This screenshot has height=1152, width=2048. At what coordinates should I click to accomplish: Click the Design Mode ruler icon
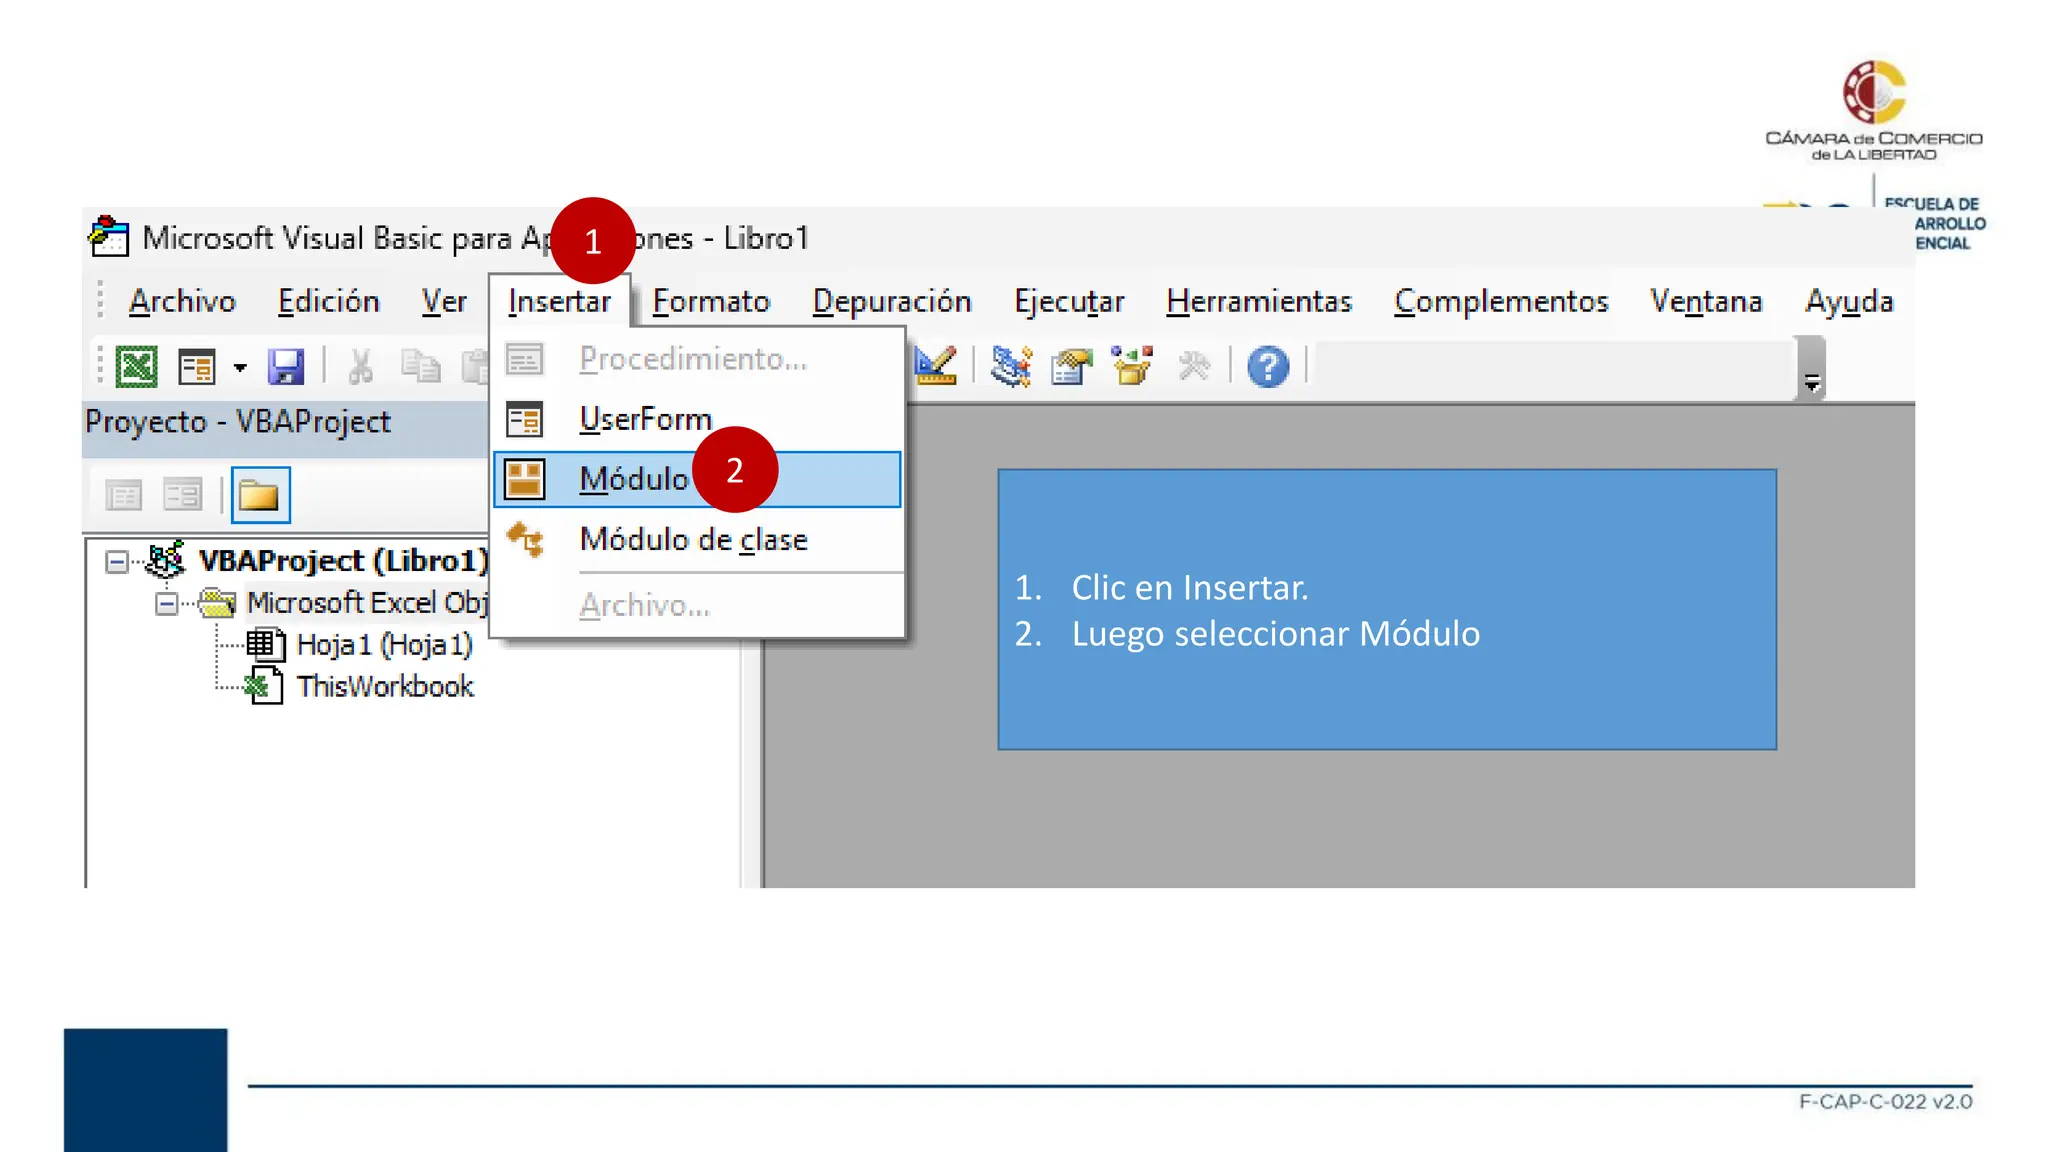coord(937,366)
